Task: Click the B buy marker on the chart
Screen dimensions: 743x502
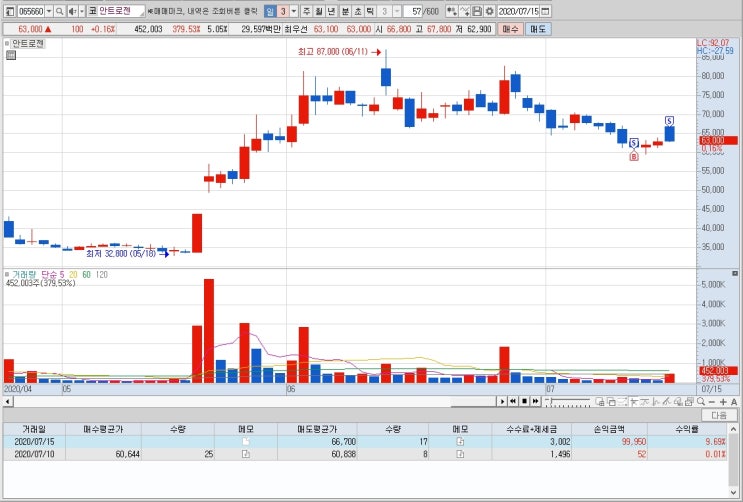Action: 634,156
